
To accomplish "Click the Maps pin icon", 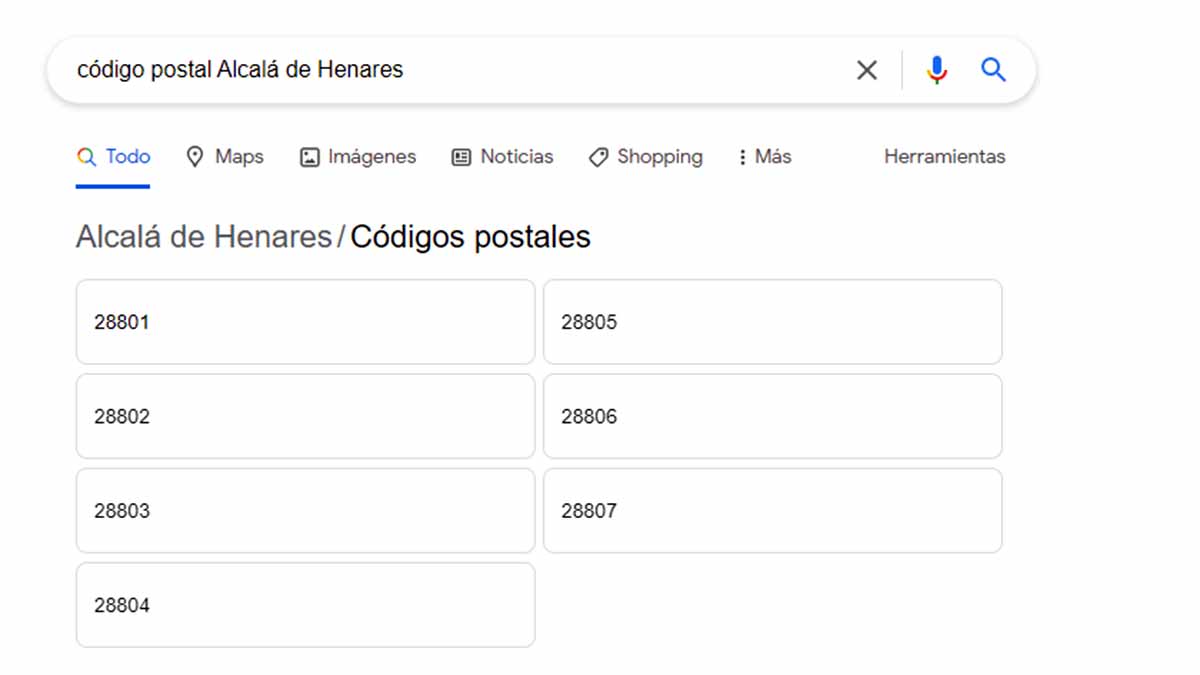I will click(195, 157).
